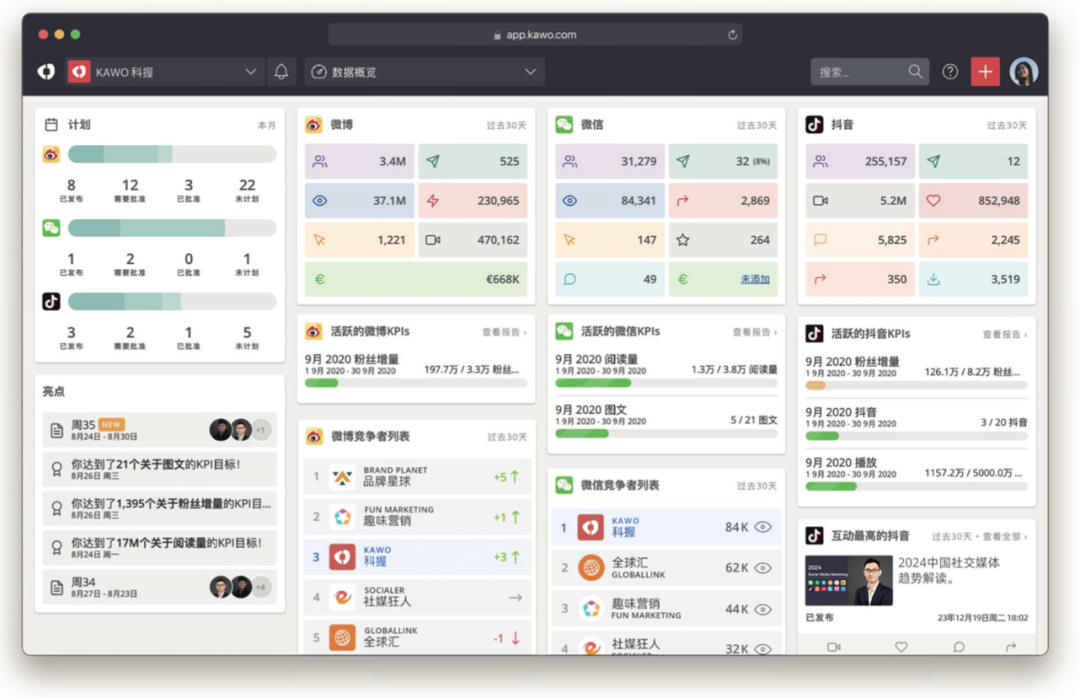
Task: Select Brand Planet 品牌星球 competitor row
Action: (417, 476)
